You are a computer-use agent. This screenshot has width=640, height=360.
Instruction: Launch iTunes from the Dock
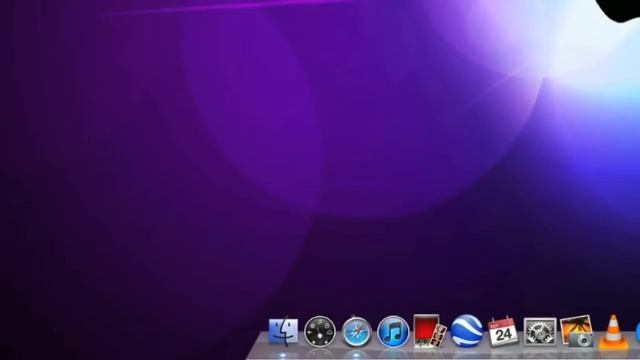pyautogui.click(x=393, y=331)
